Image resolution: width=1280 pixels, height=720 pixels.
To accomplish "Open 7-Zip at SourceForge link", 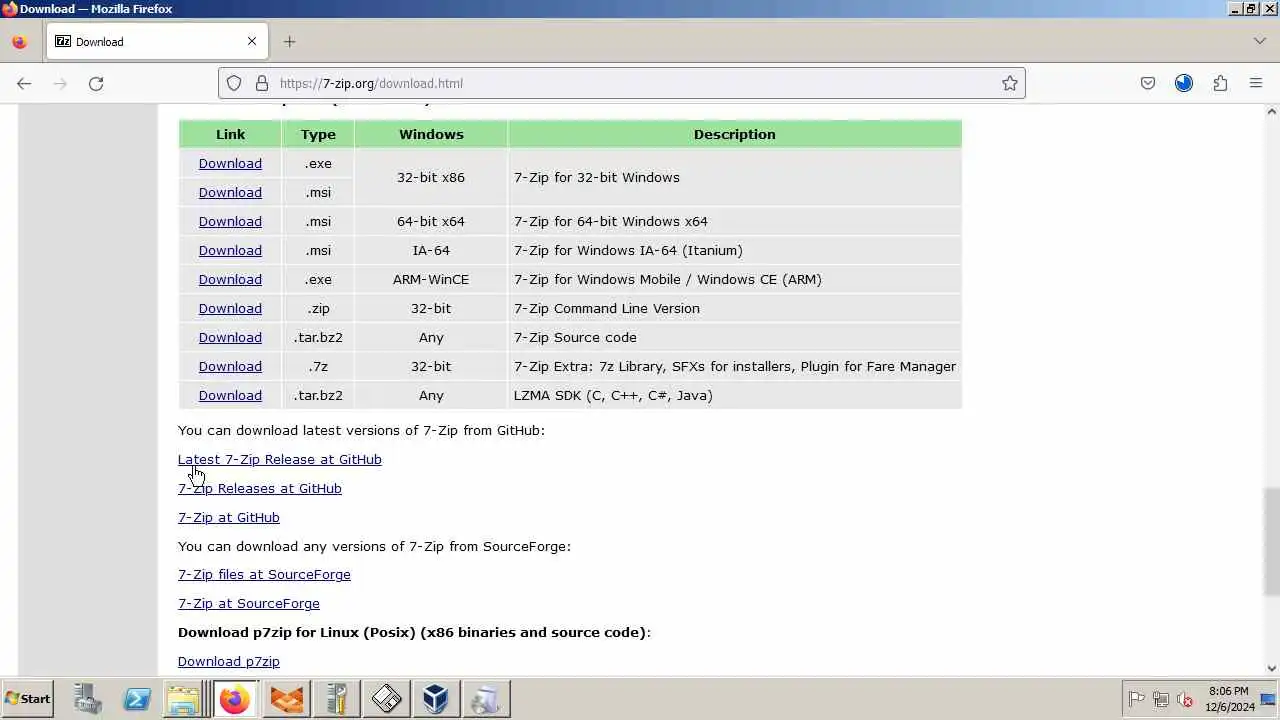I will (249, 604).
